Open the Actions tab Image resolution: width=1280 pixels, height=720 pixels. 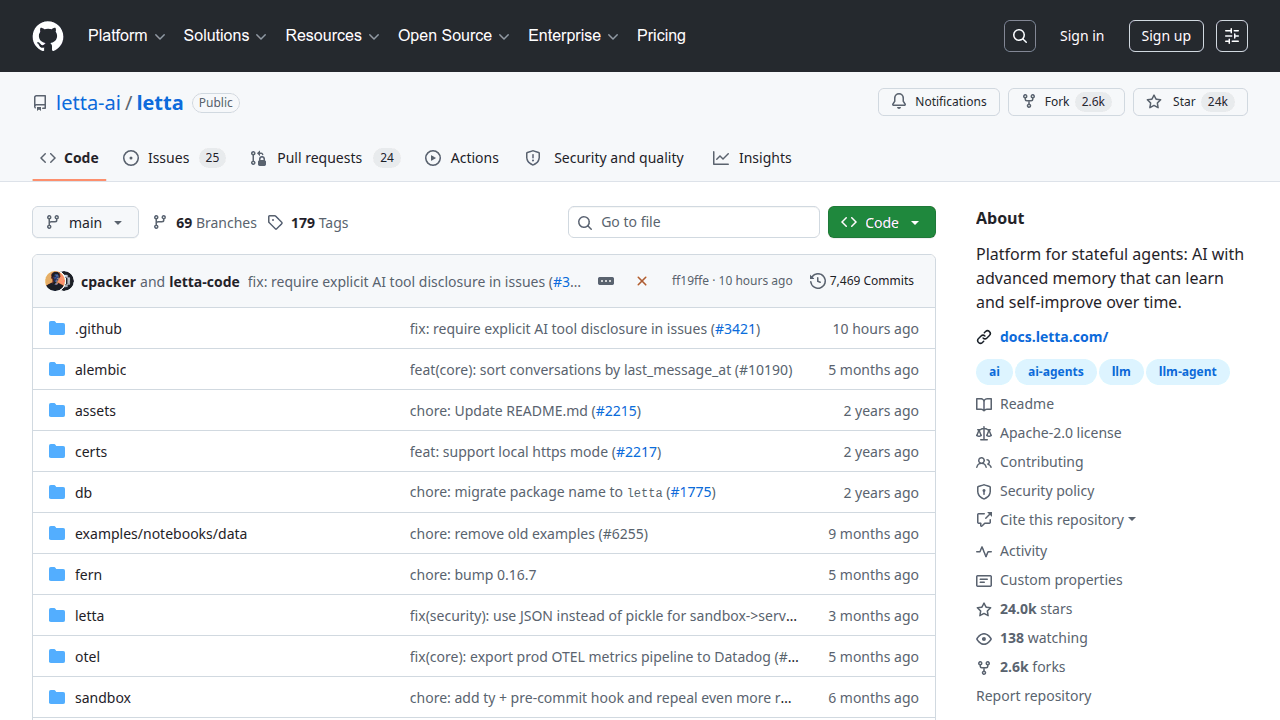pos(462,158)
